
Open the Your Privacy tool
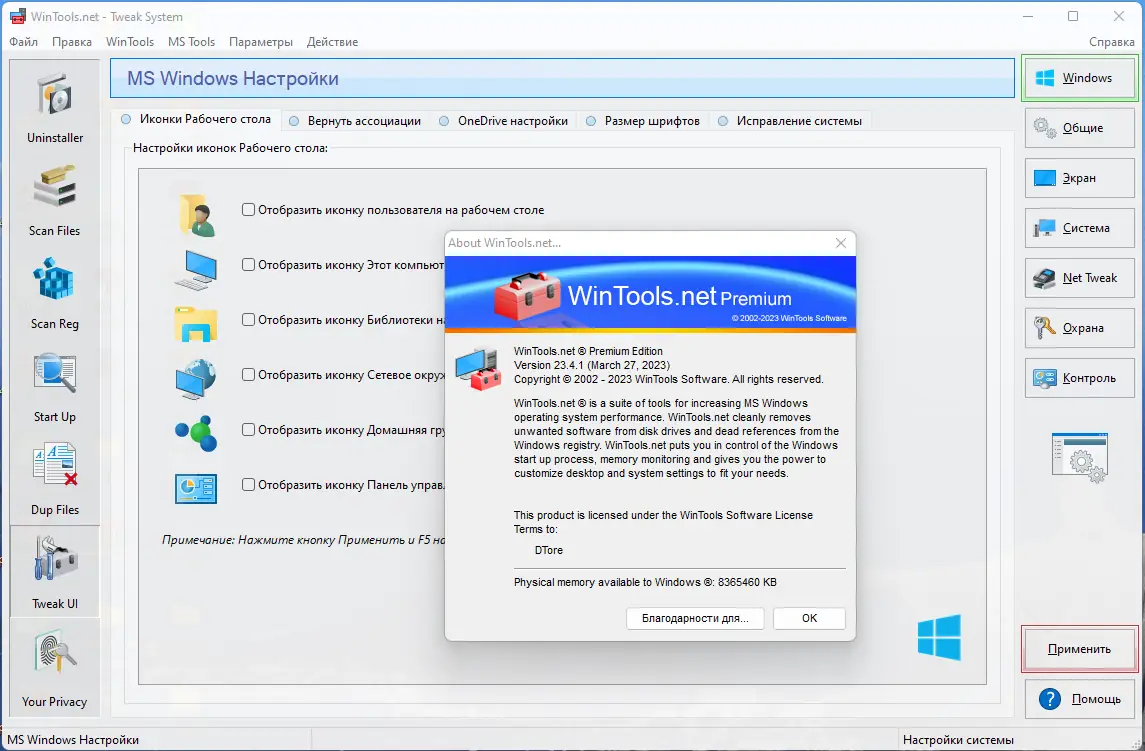pyautogui.click(x=55, y=666)
